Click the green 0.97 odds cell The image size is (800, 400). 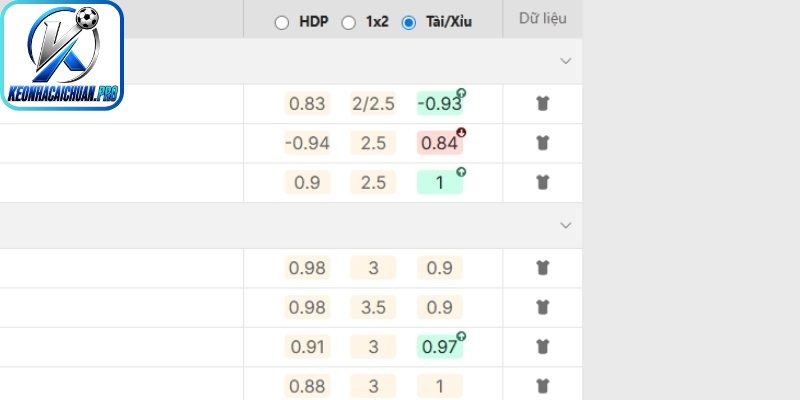pyautogui.click(x=440, y=347)
